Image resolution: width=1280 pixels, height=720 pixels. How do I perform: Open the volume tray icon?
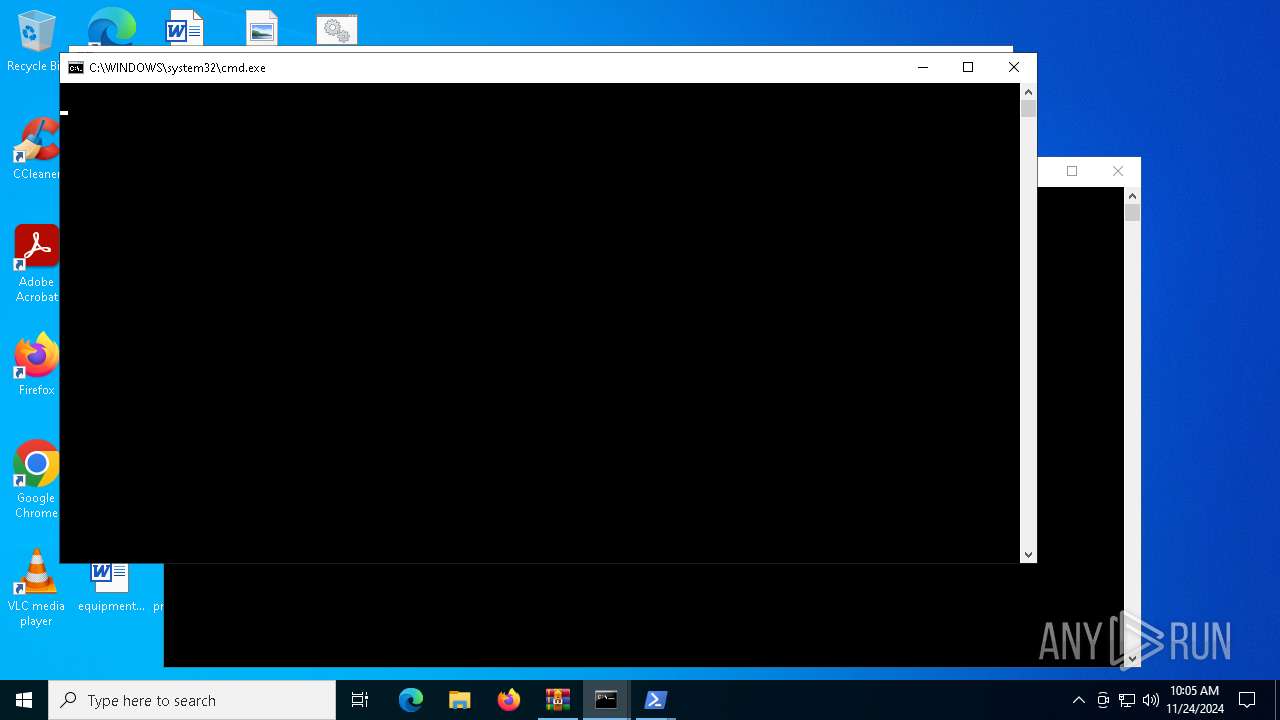1151,700
